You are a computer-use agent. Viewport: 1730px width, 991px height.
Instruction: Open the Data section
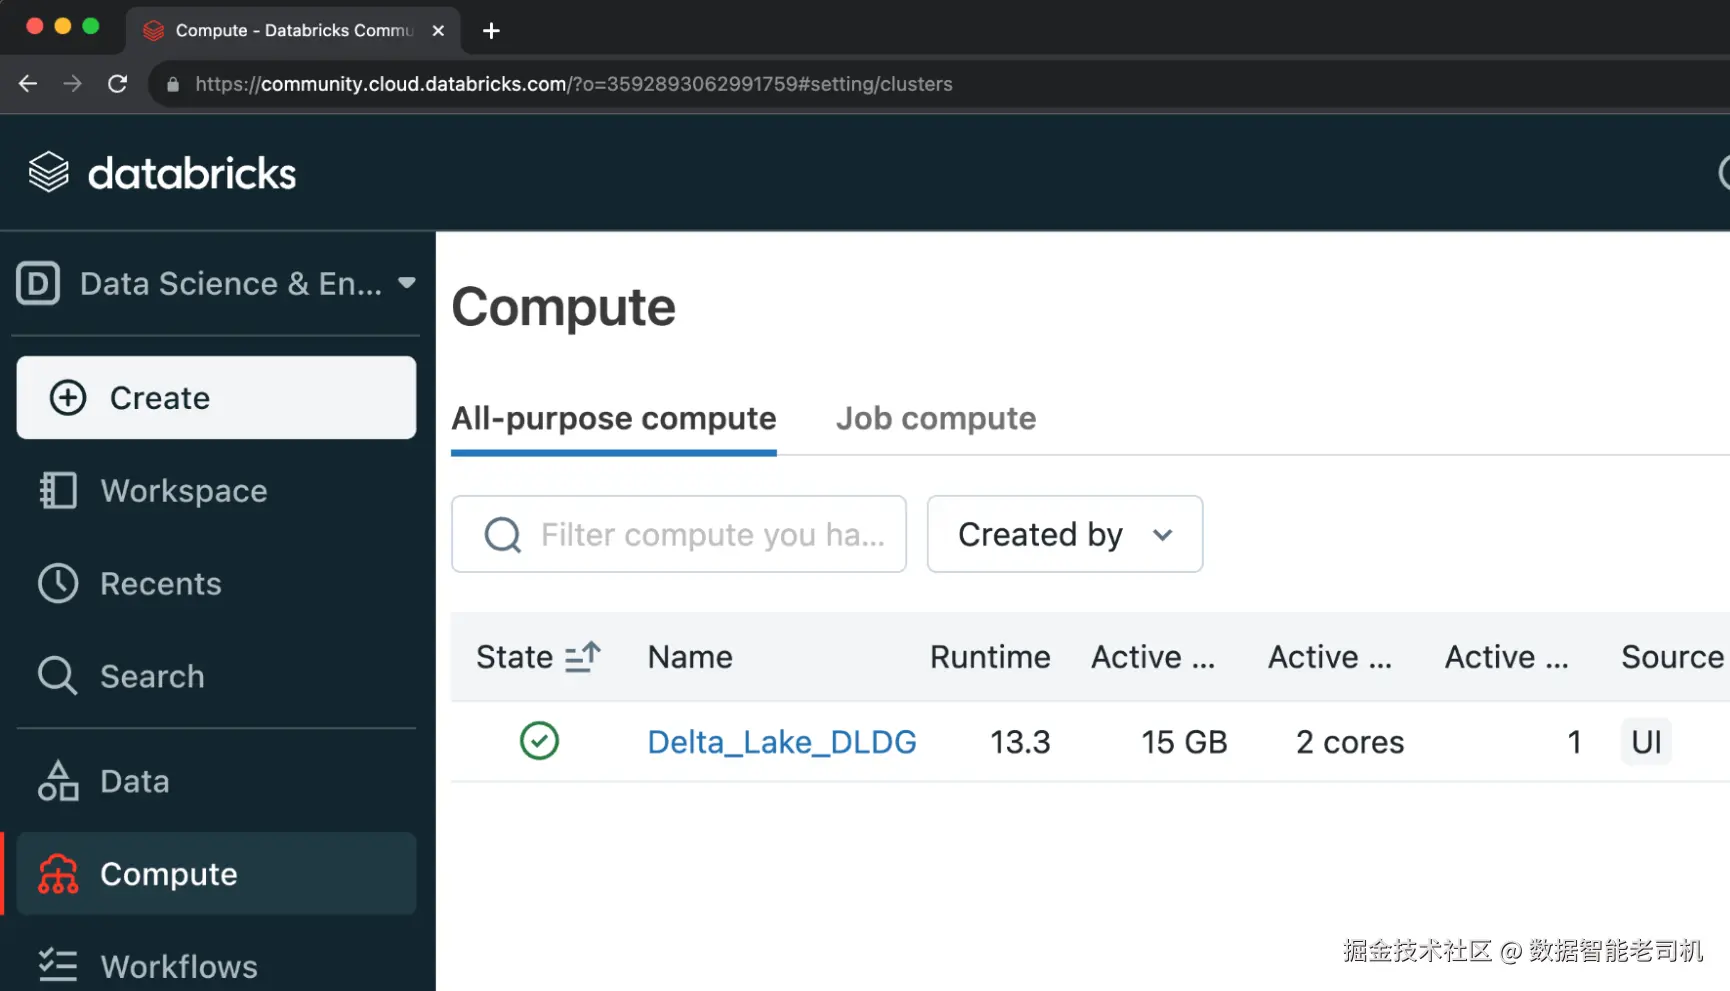[x=134, y=781]
